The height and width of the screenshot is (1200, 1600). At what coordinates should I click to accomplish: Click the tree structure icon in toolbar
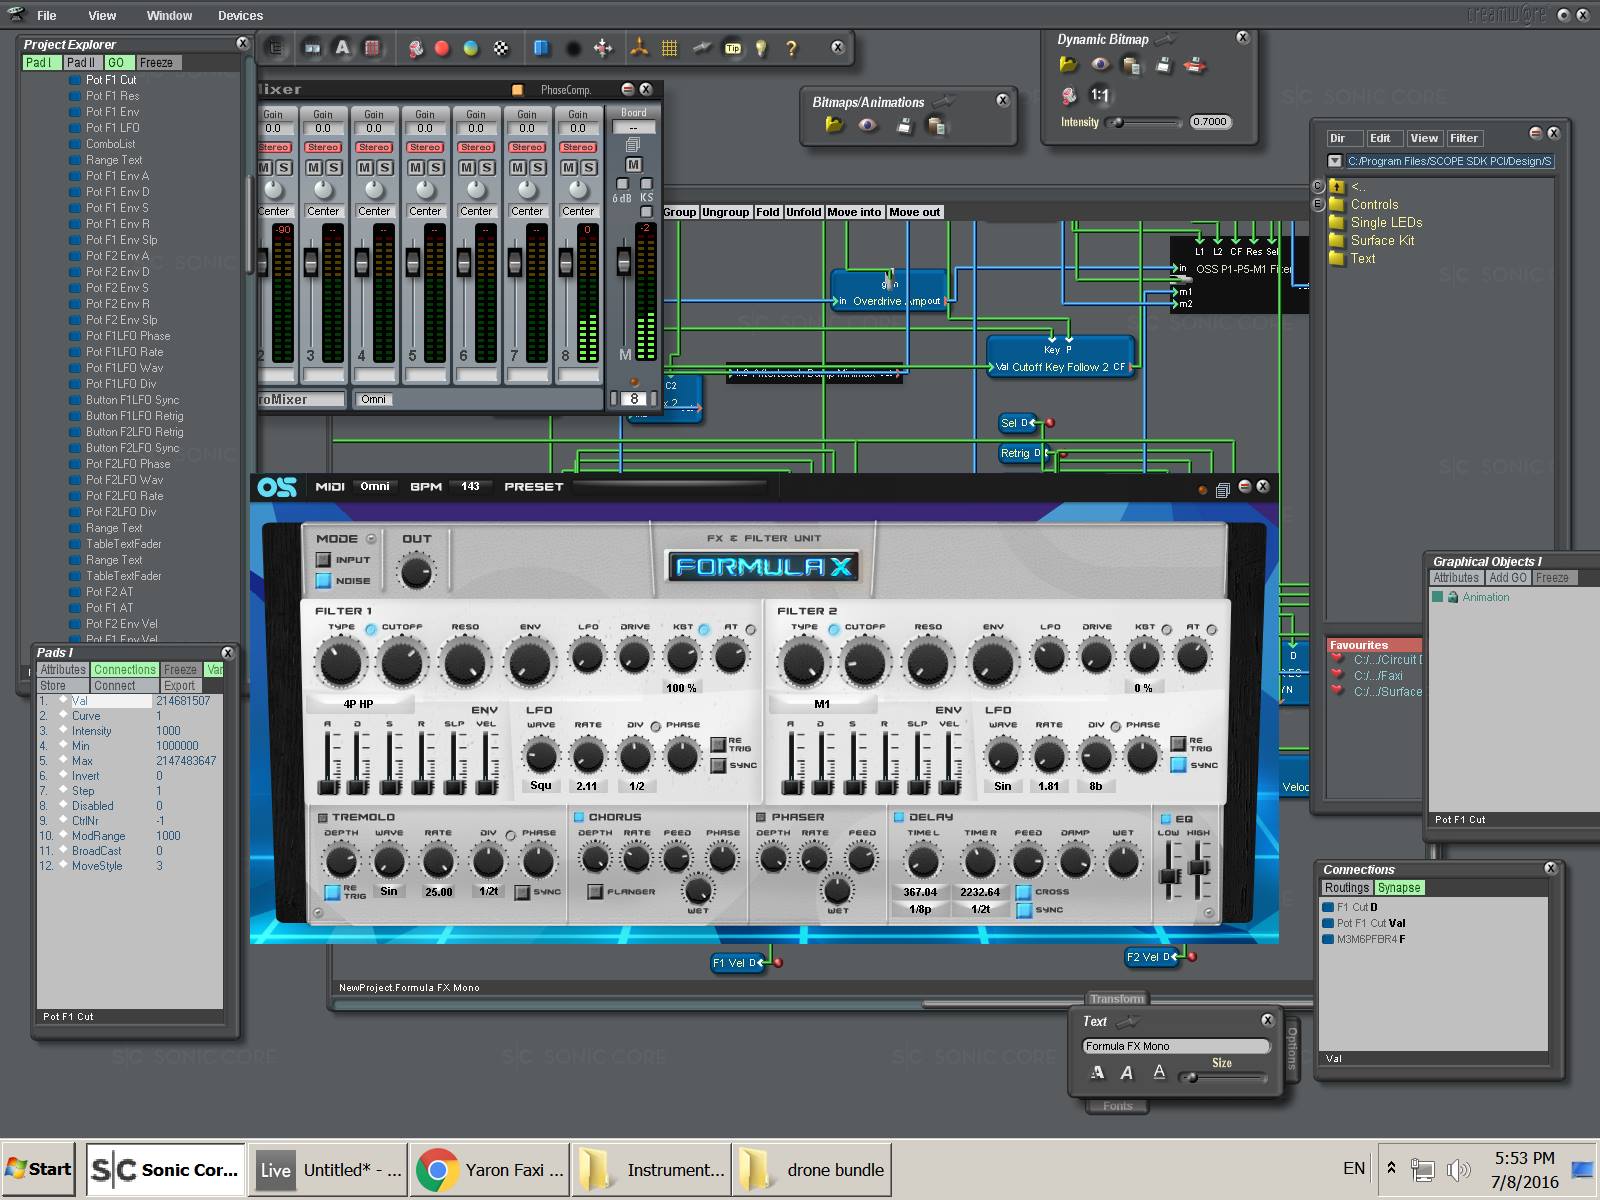(275, 47)
